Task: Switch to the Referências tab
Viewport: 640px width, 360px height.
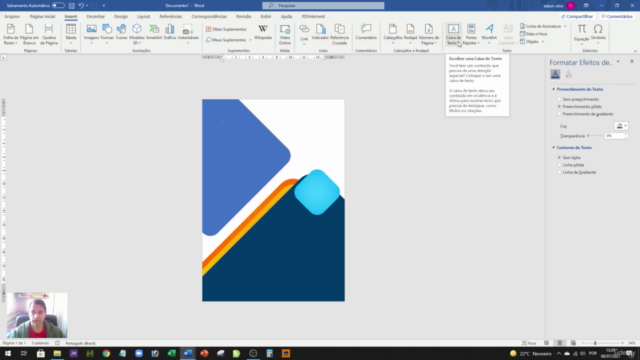Action: [171, 17]
